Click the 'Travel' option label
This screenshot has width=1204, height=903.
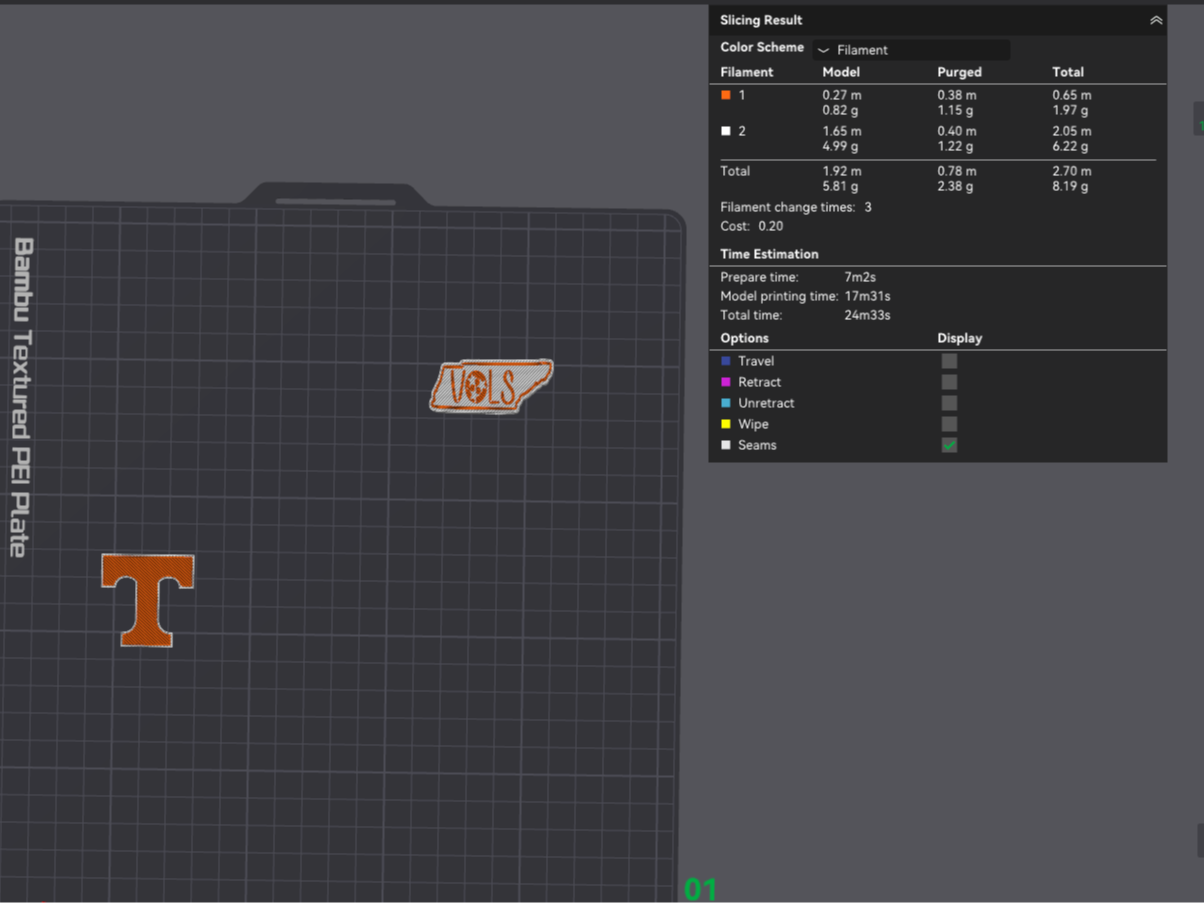[x=756, y=361]
